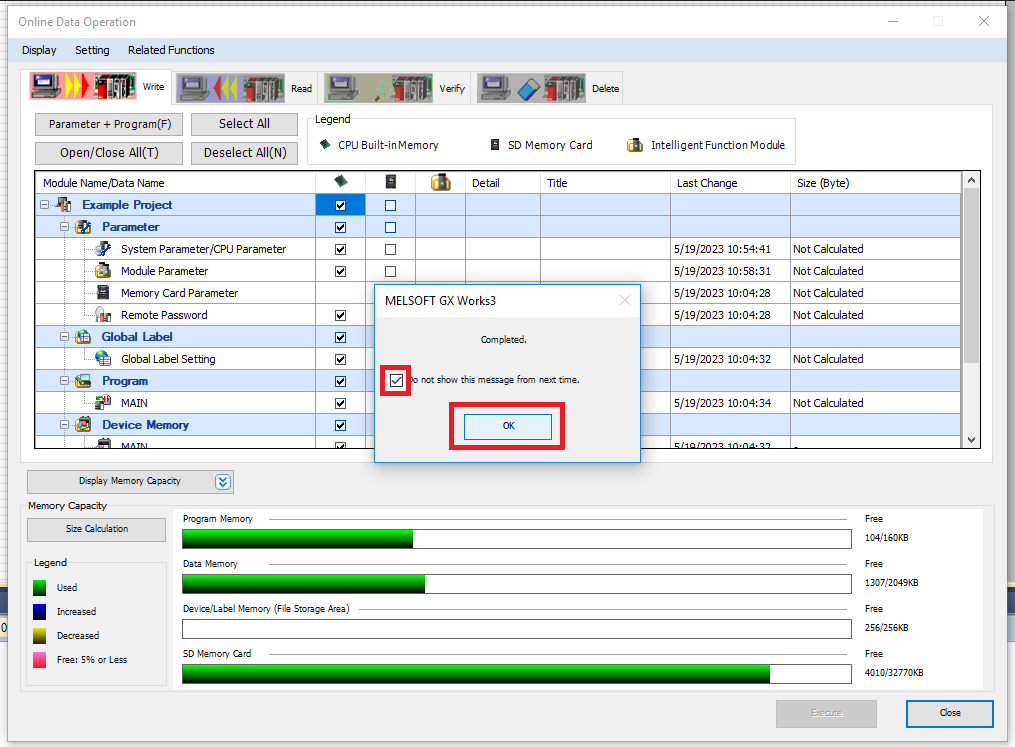This screenshot has width=1015, height=747.
Task: Click the Read from PLC icon
Action: coord(231,88)
